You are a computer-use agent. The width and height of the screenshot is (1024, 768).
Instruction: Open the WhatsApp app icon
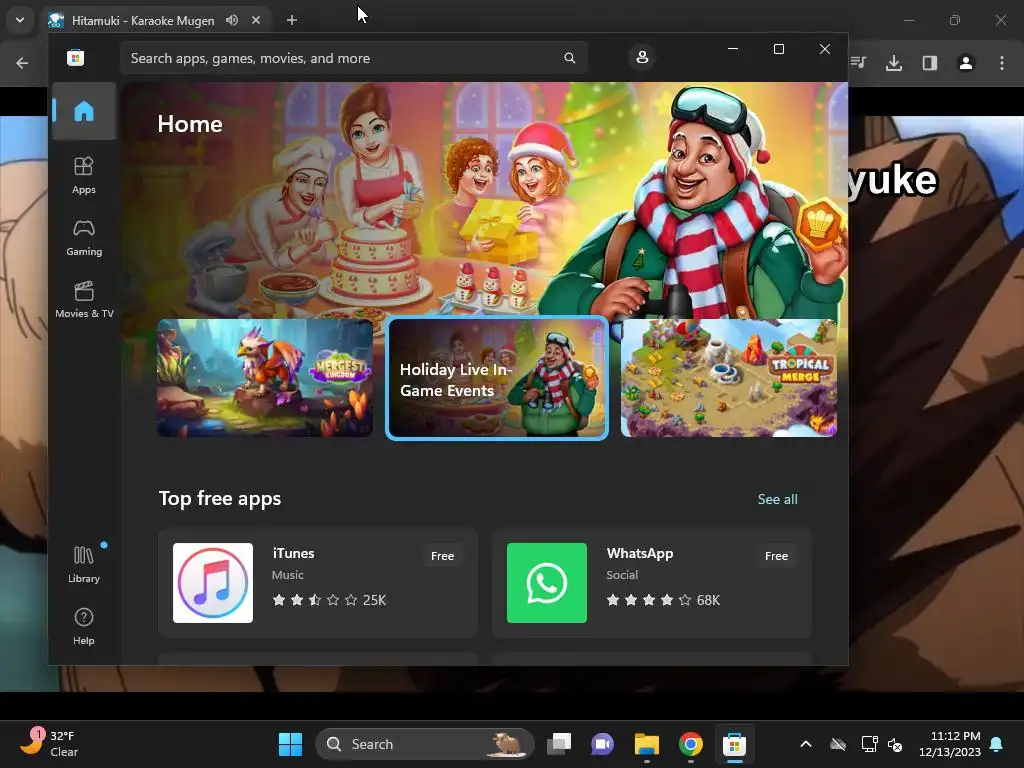click(x=547, y=583)
